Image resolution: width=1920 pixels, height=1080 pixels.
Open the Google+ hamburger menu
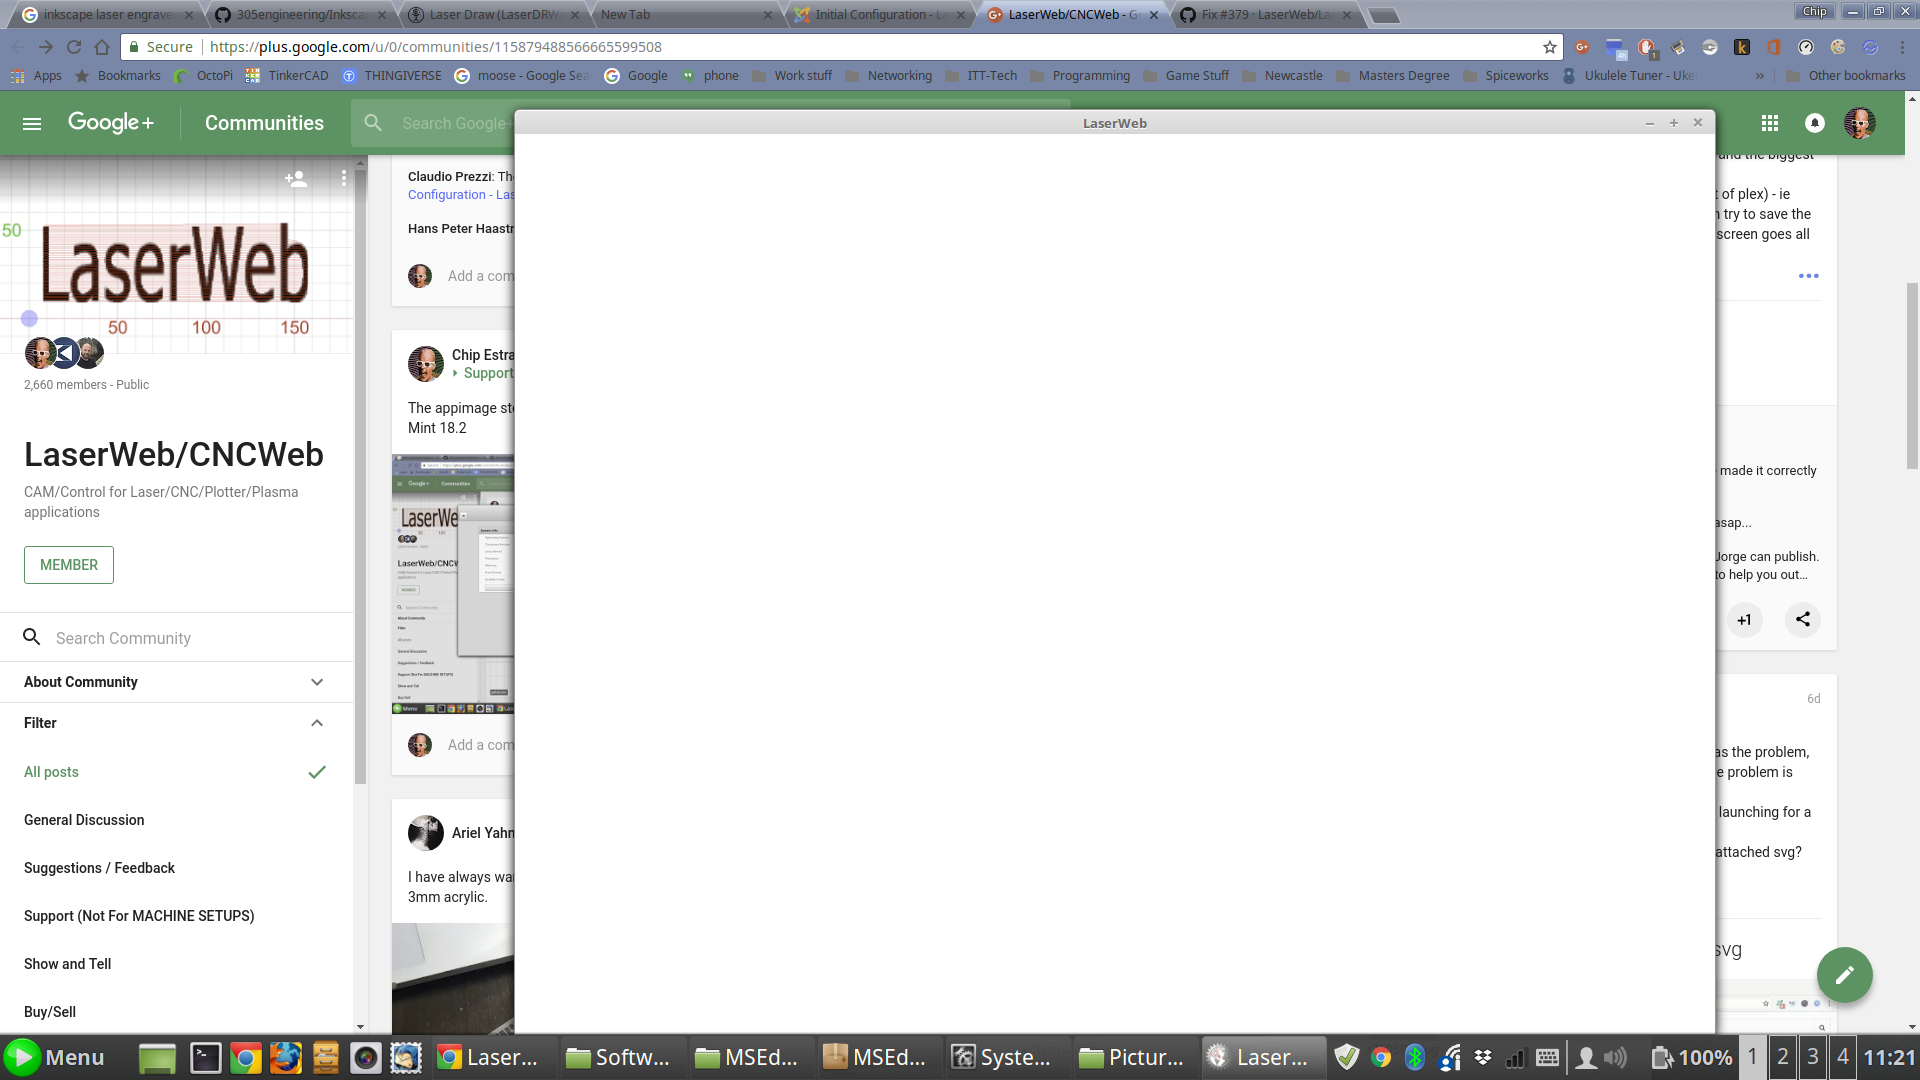32,123
